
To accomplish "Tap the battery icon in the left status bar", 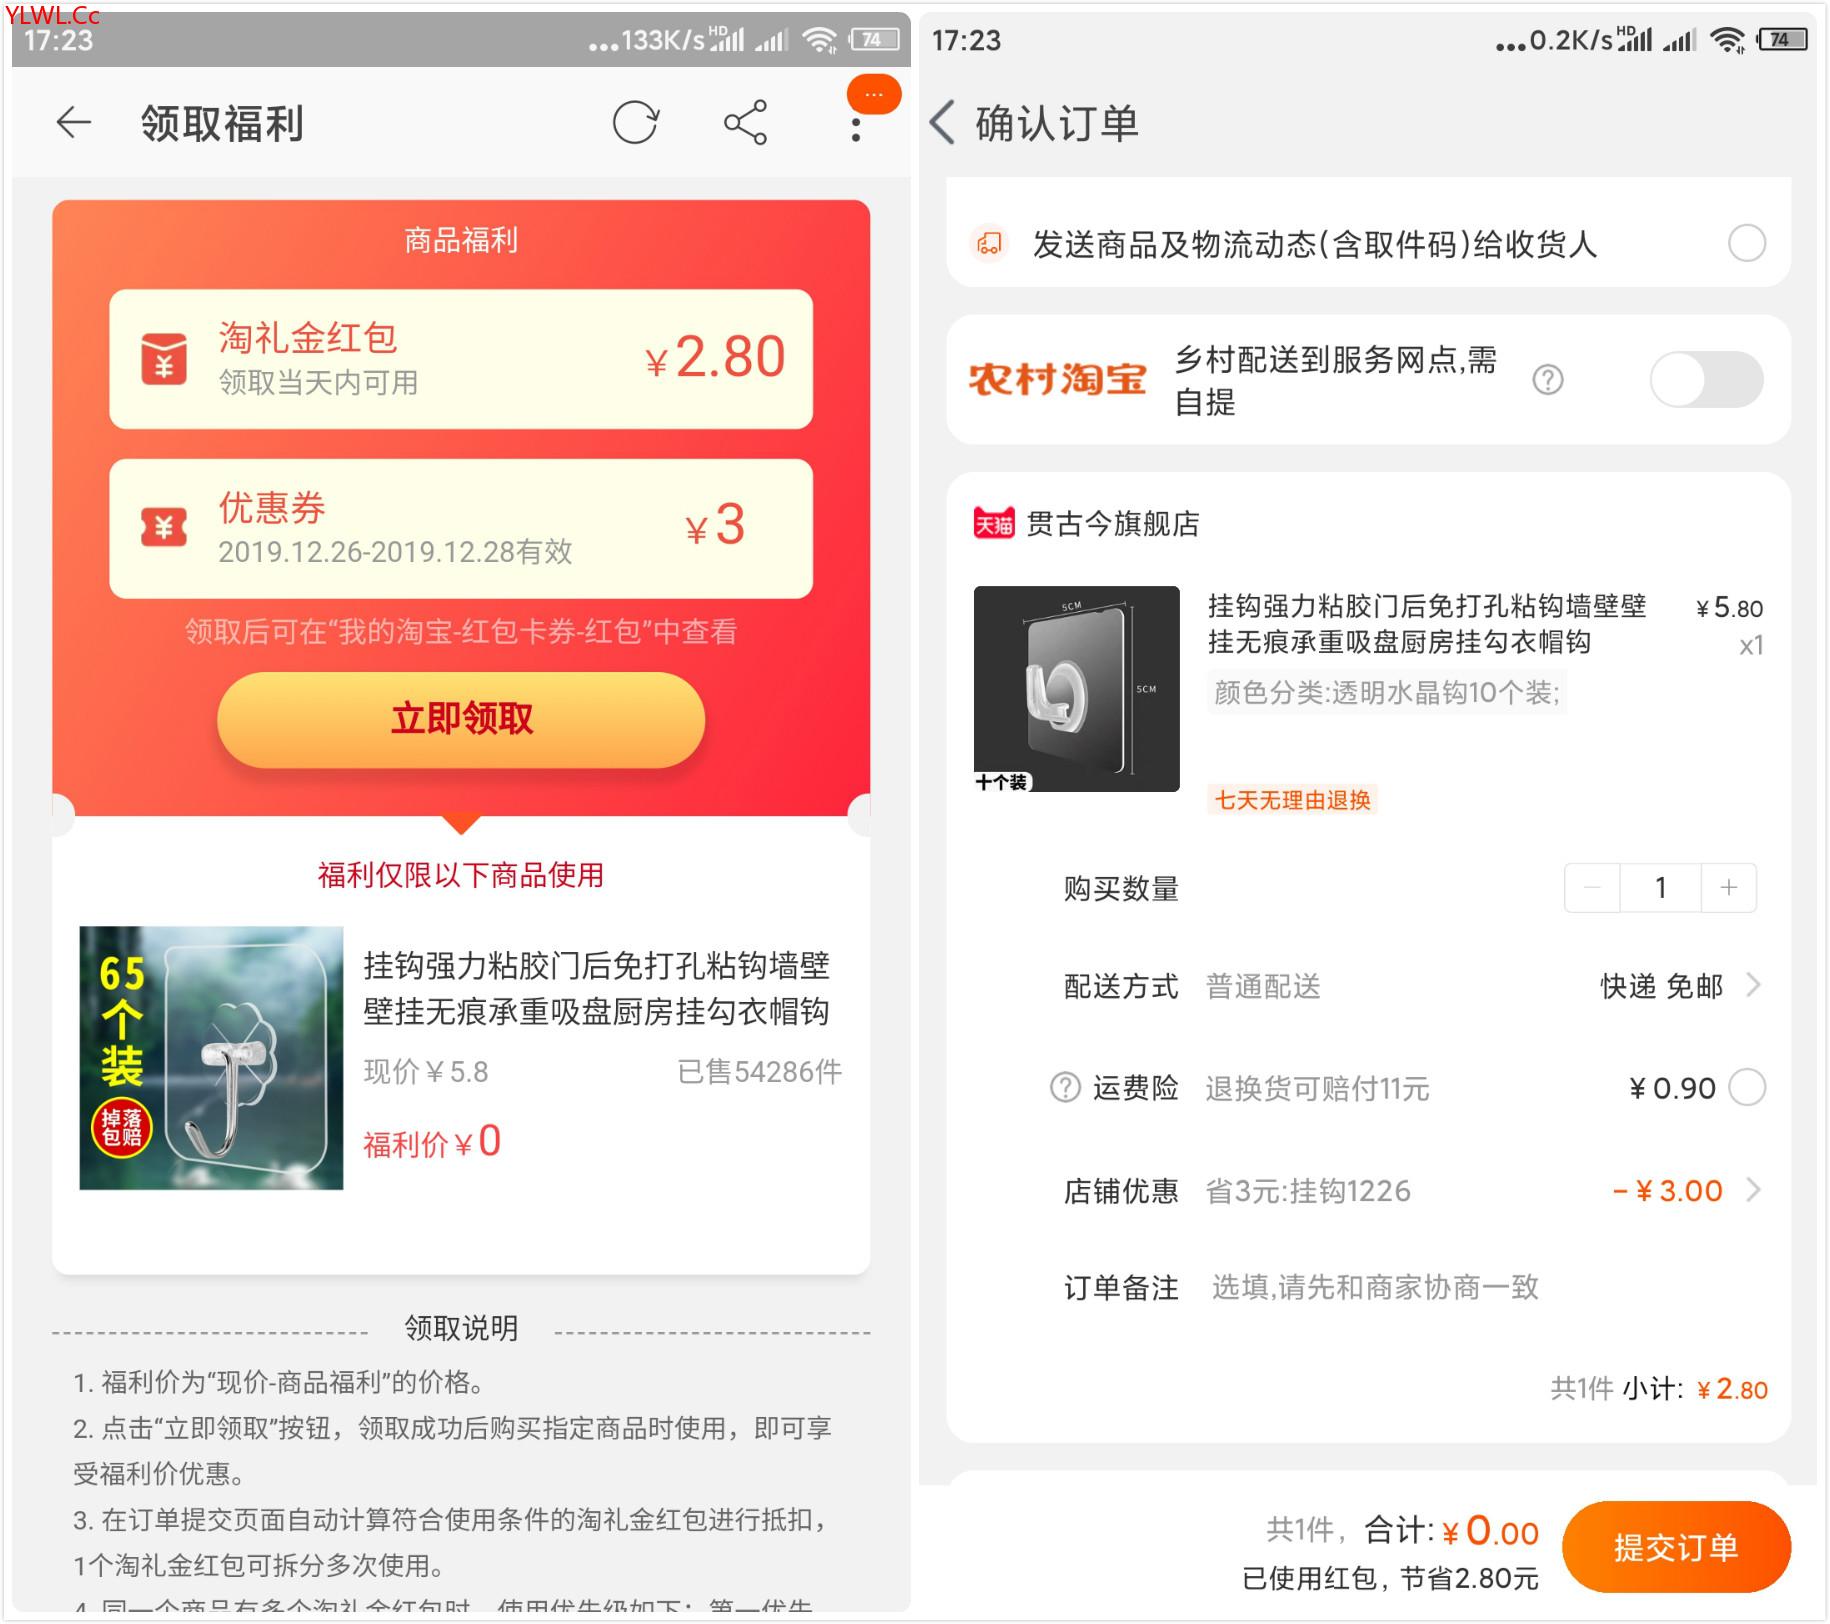I will pos(874,40).
